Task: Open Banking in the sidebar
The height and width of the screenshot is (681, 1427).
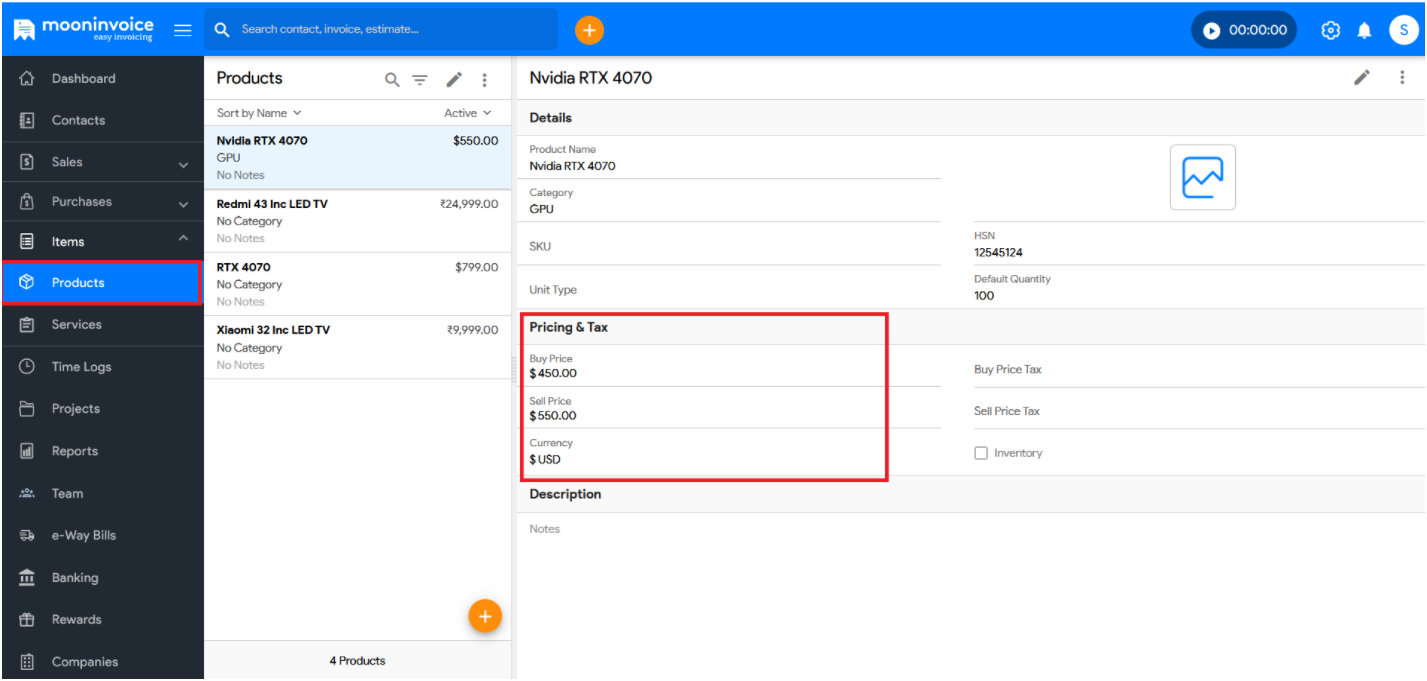Action: pyautogui.click(x=102, y=578)
